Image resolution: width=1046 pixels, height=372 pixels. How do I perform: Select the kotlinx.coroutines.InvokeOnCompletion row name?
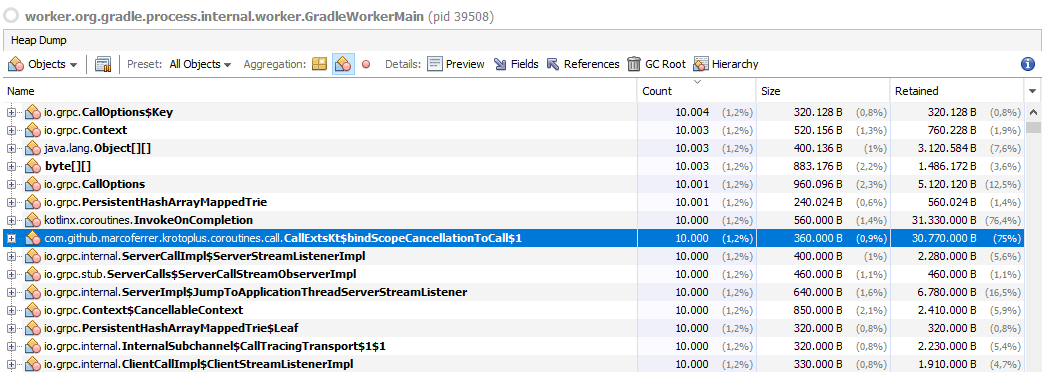[149, 220]
